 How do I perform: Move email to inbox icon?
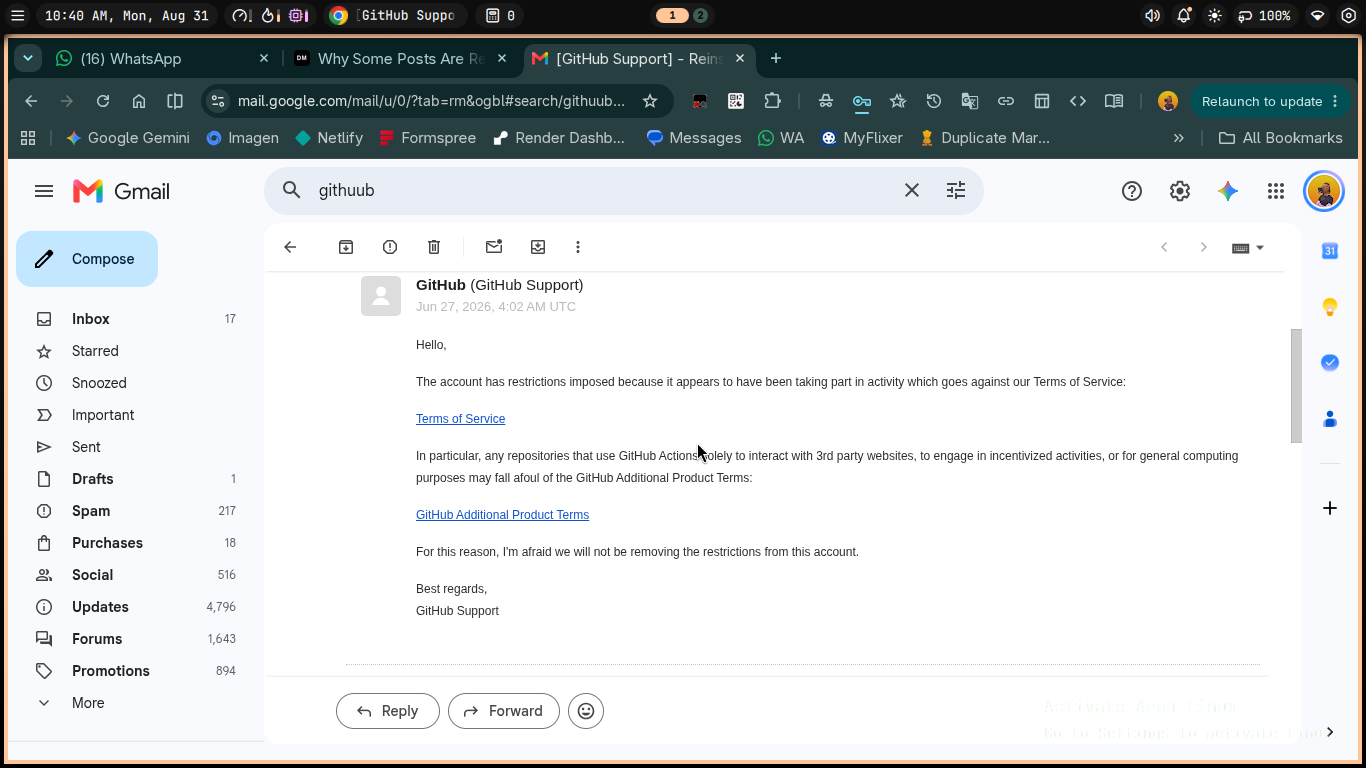(538, 247)
